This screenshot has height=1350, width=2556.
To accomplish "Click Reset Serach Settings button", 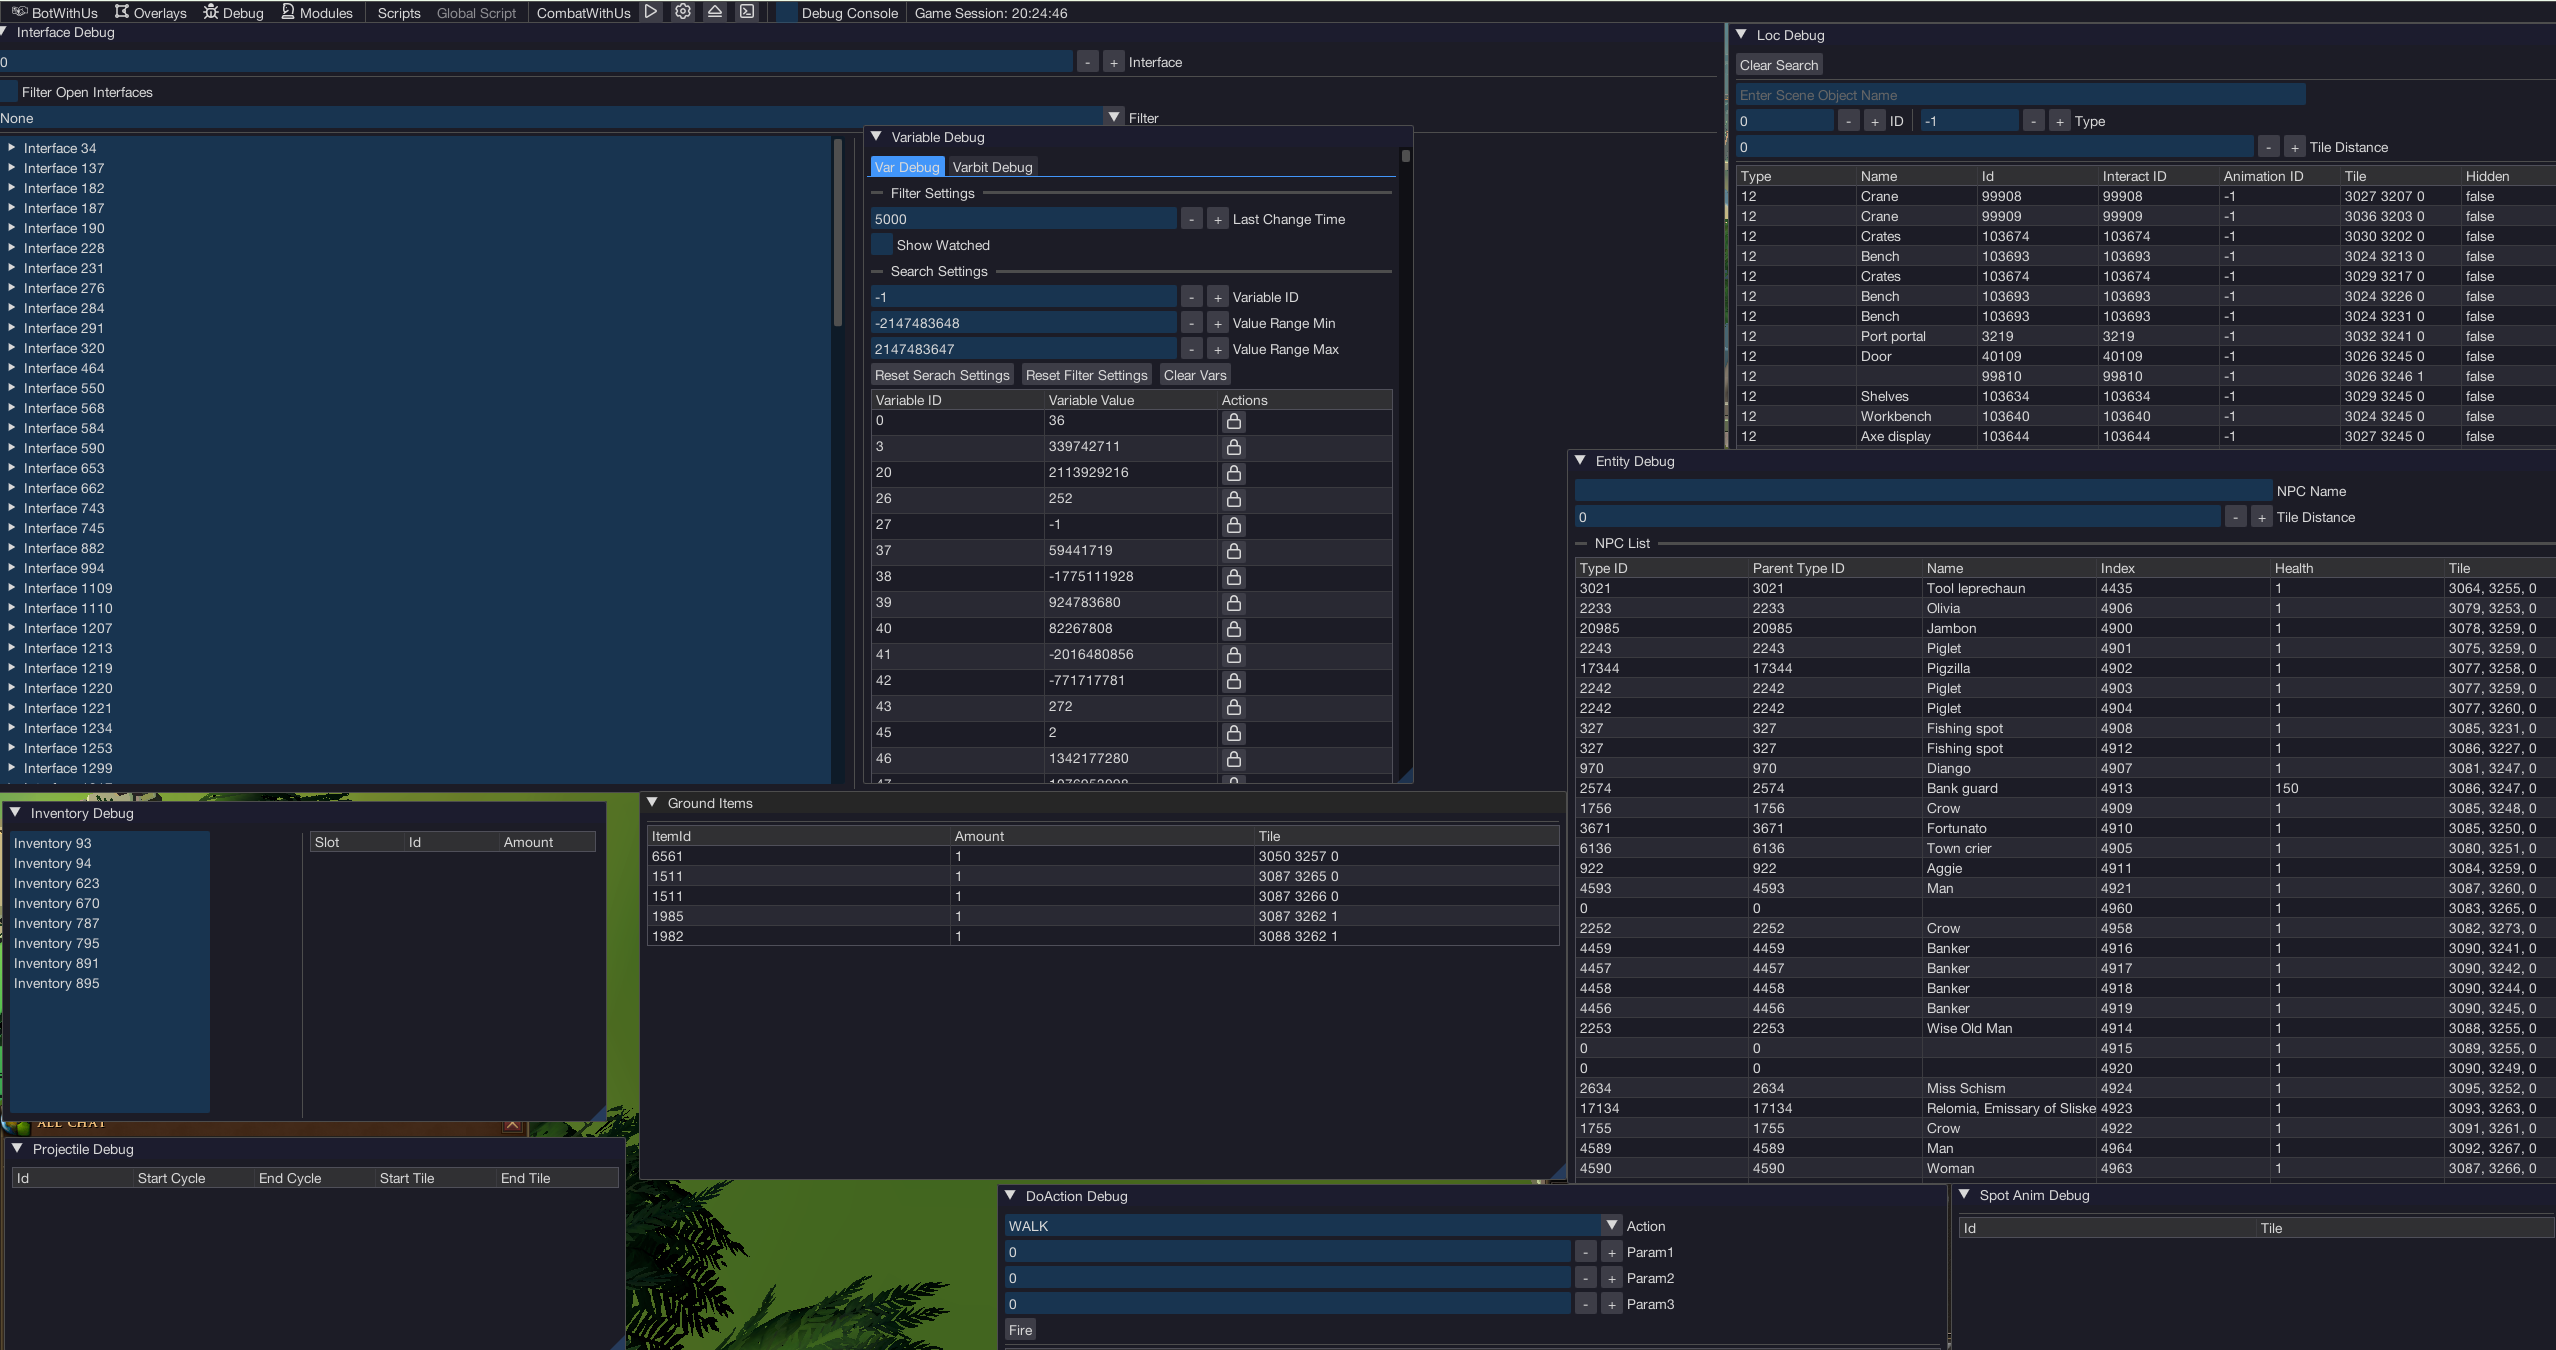I will pos(942,375).
